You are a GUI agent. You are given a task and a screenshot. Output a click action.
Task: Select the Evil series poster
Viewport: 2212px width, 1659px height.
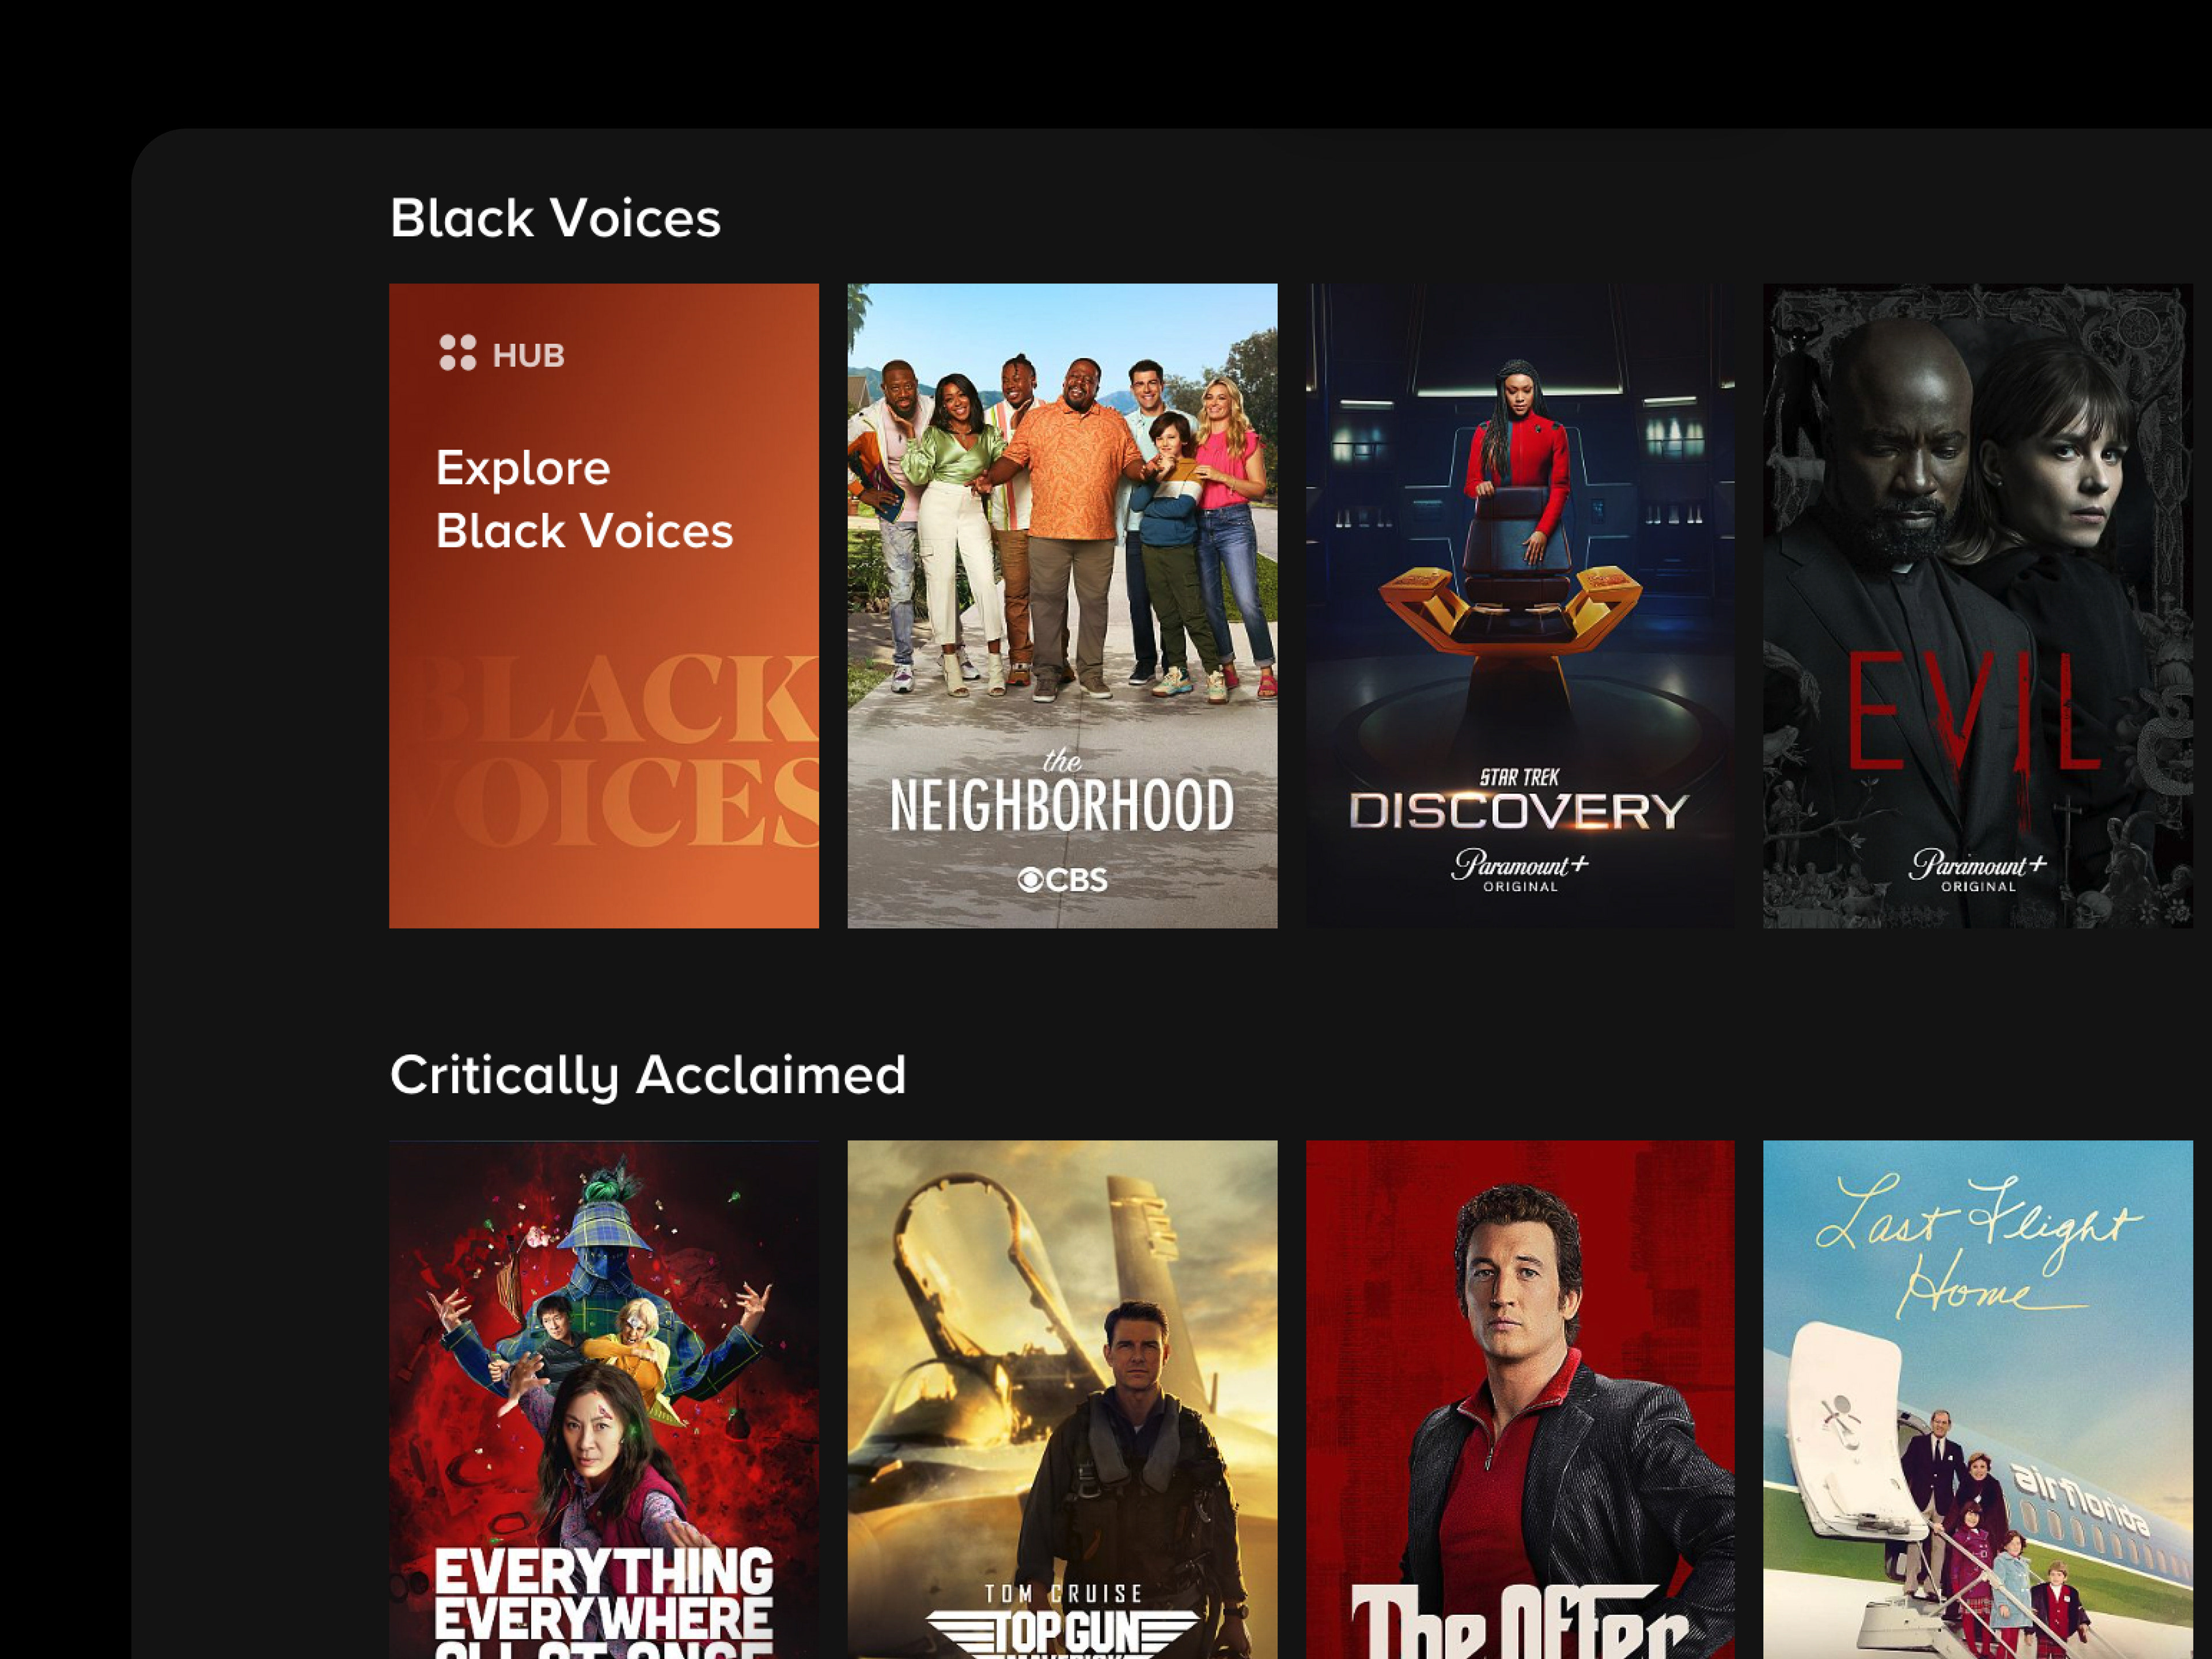pyautogui.click(x=1978, y=606)
